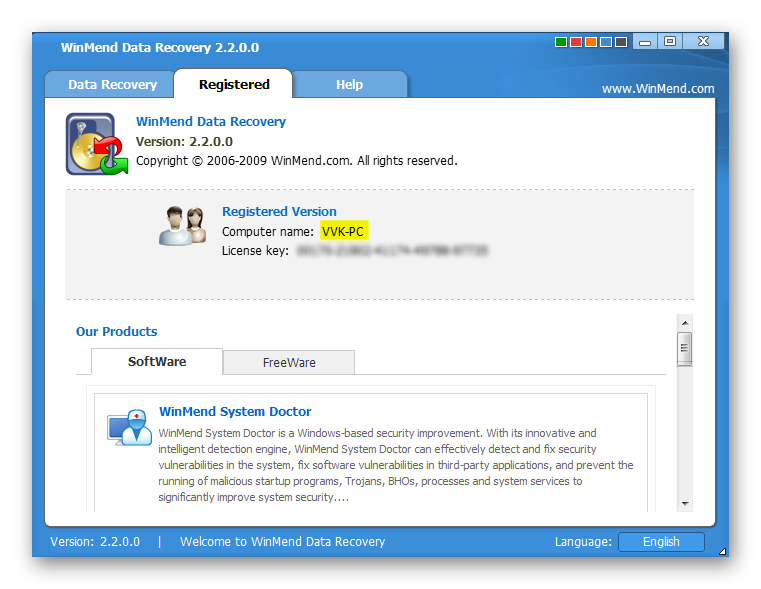Click the WinMend Data Recovery heading link
The image size is (761, 589).
click(x=211, y=121)
